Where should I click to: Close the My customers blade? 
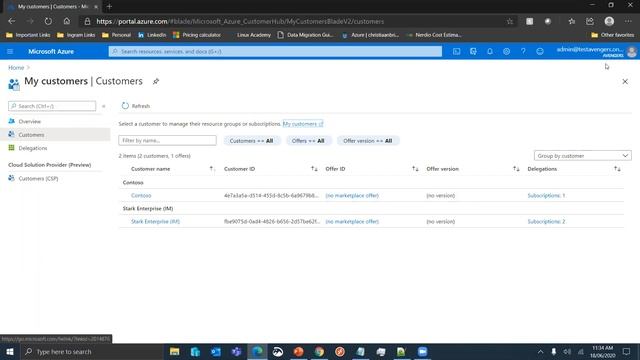click(625, 82)
